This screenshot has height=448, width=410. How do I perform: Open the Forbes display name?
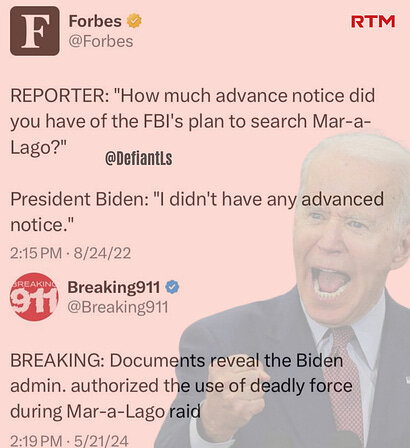click(x=95, y=21)
